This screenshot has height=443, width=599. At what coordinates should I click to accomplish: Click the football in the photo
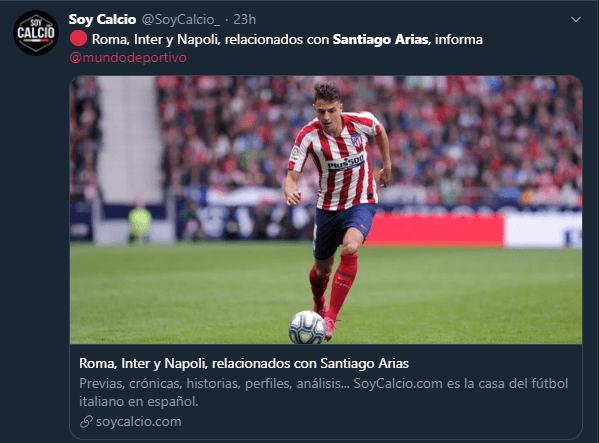pos(307,327)
